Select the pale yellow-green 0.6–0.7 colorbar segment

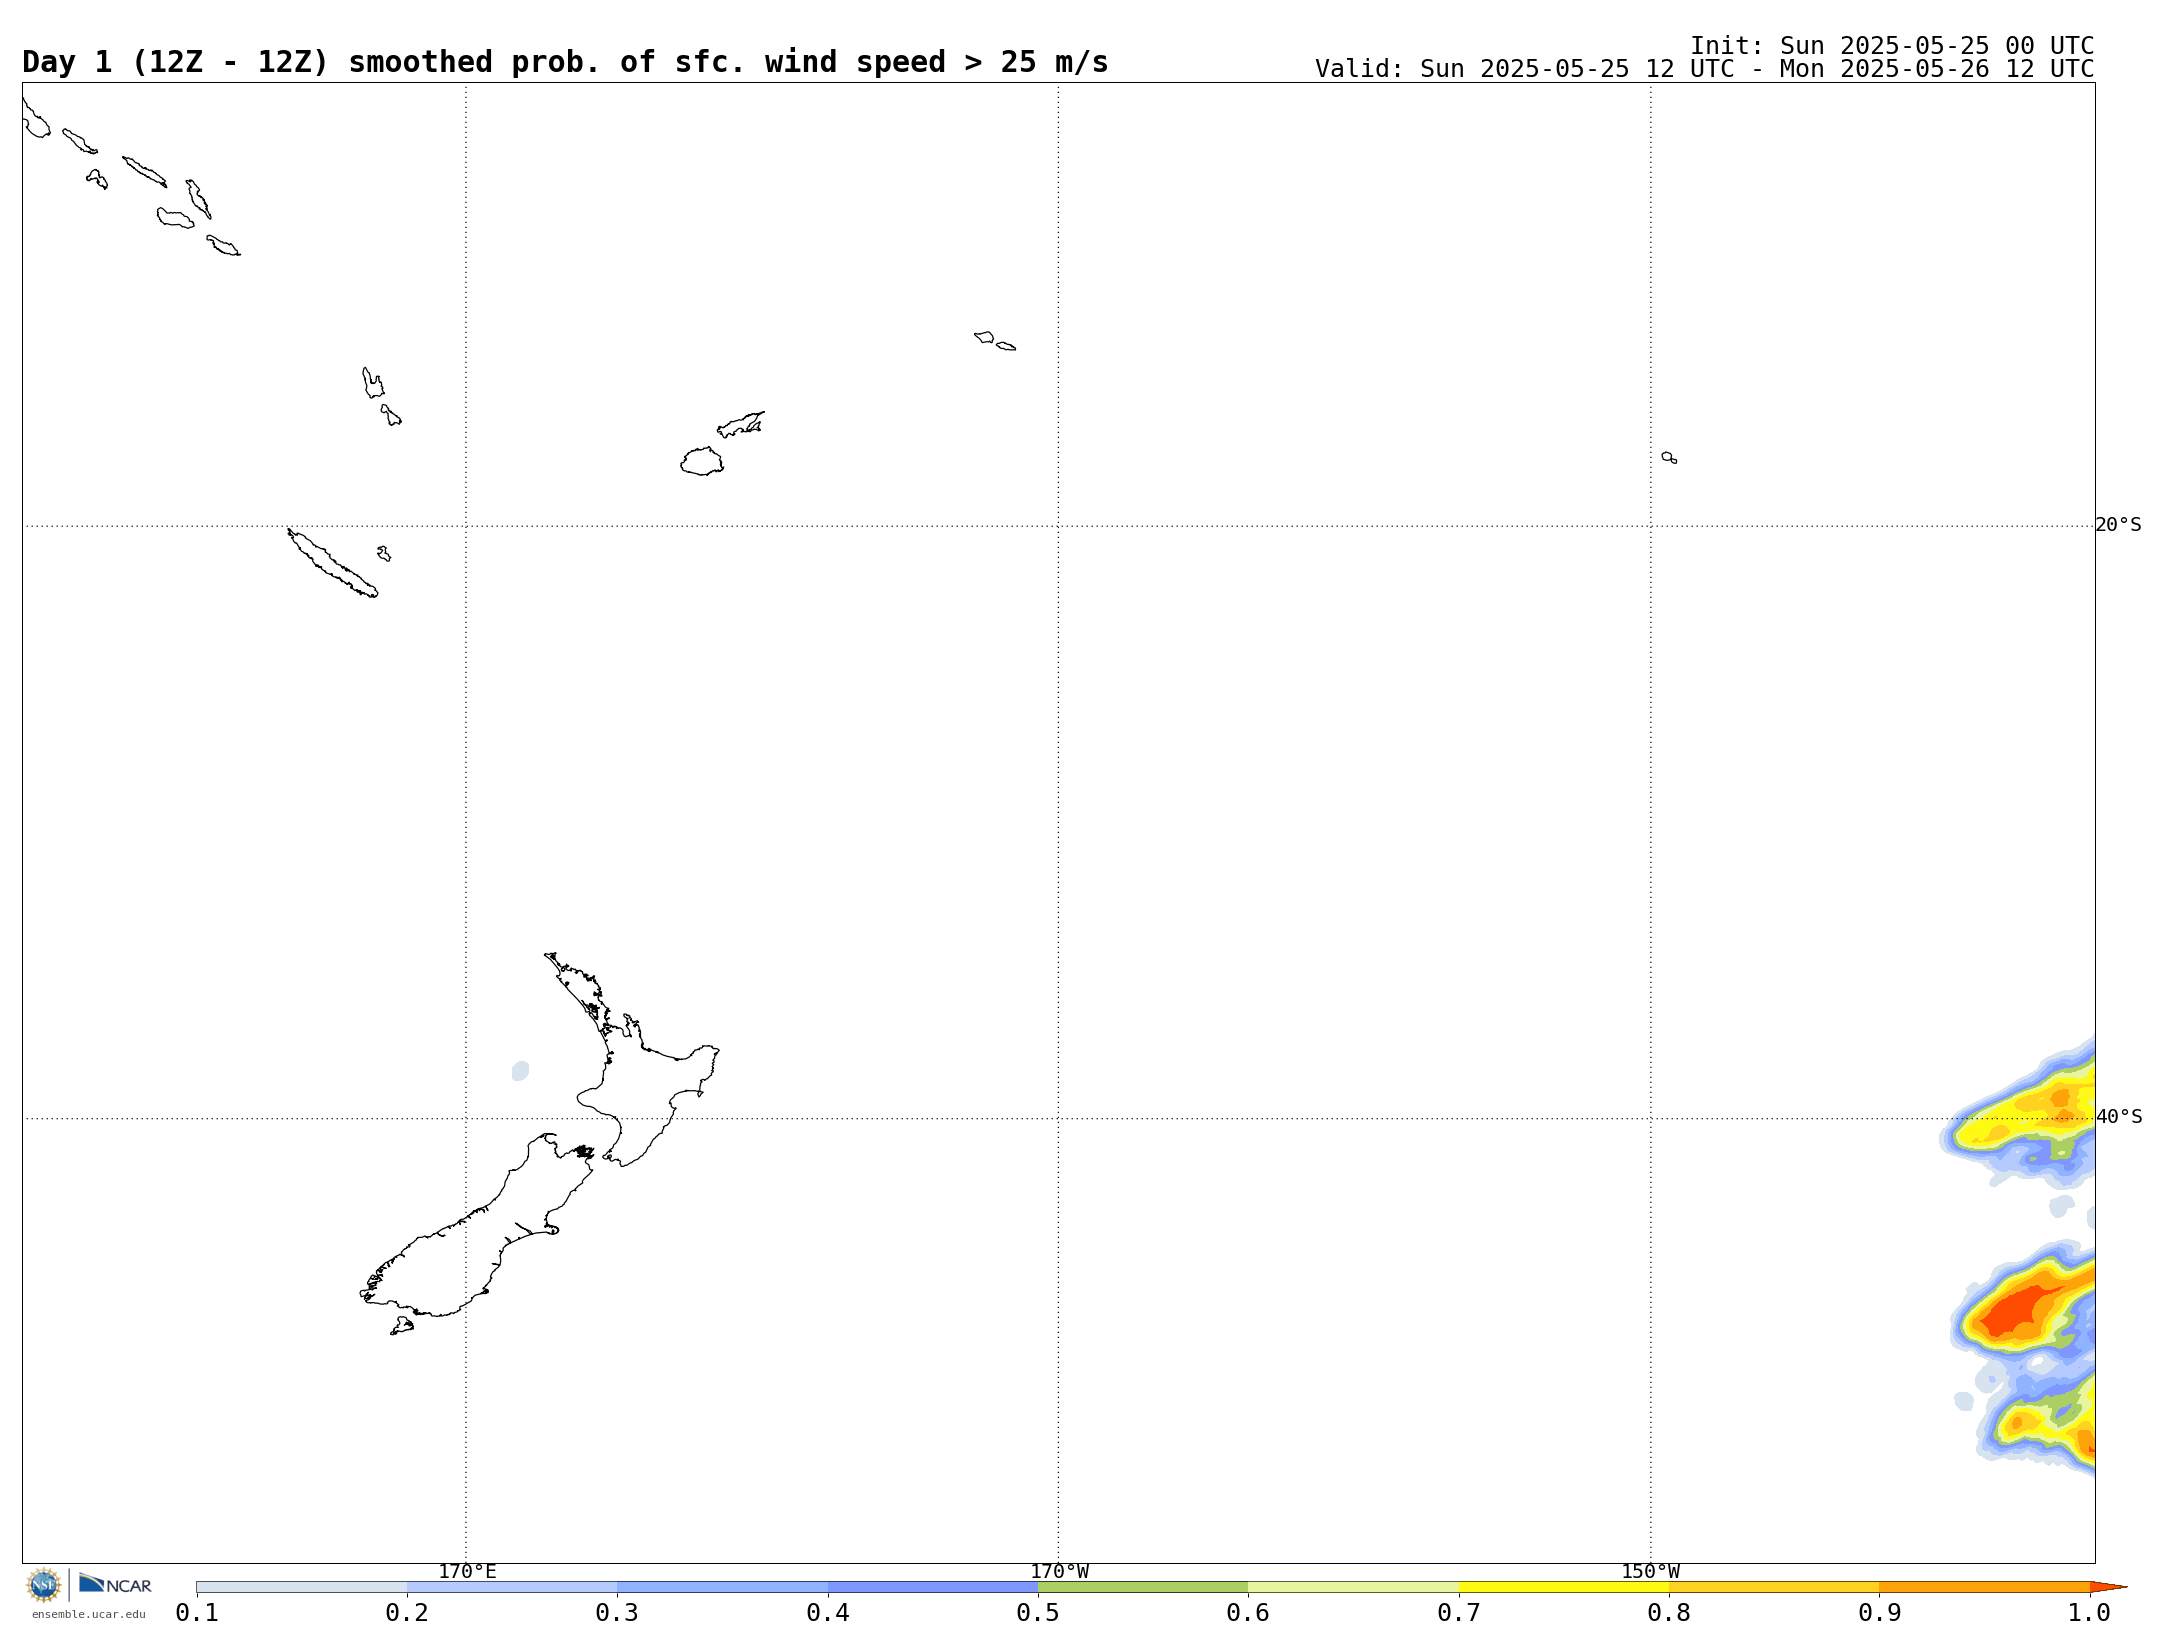(1353, 1587)
